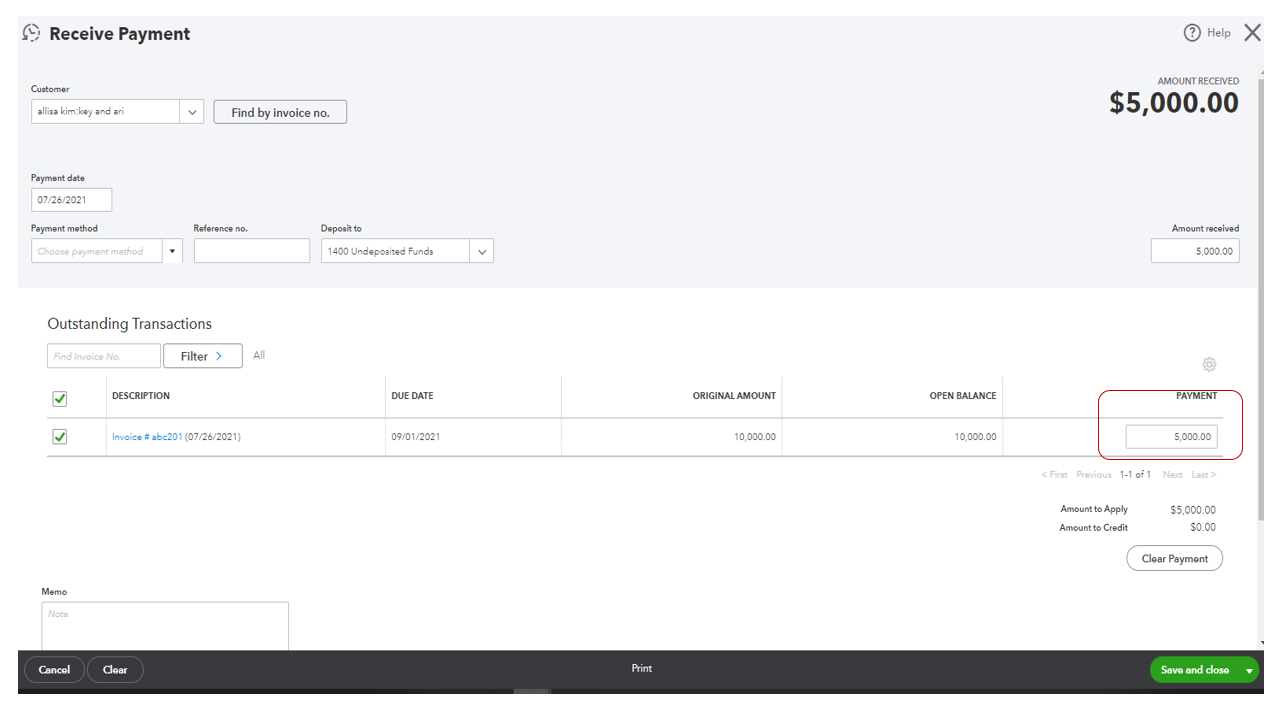The image size is (1280, 720).
Task: Click the Clear button in footer
Action: (115, 670)
